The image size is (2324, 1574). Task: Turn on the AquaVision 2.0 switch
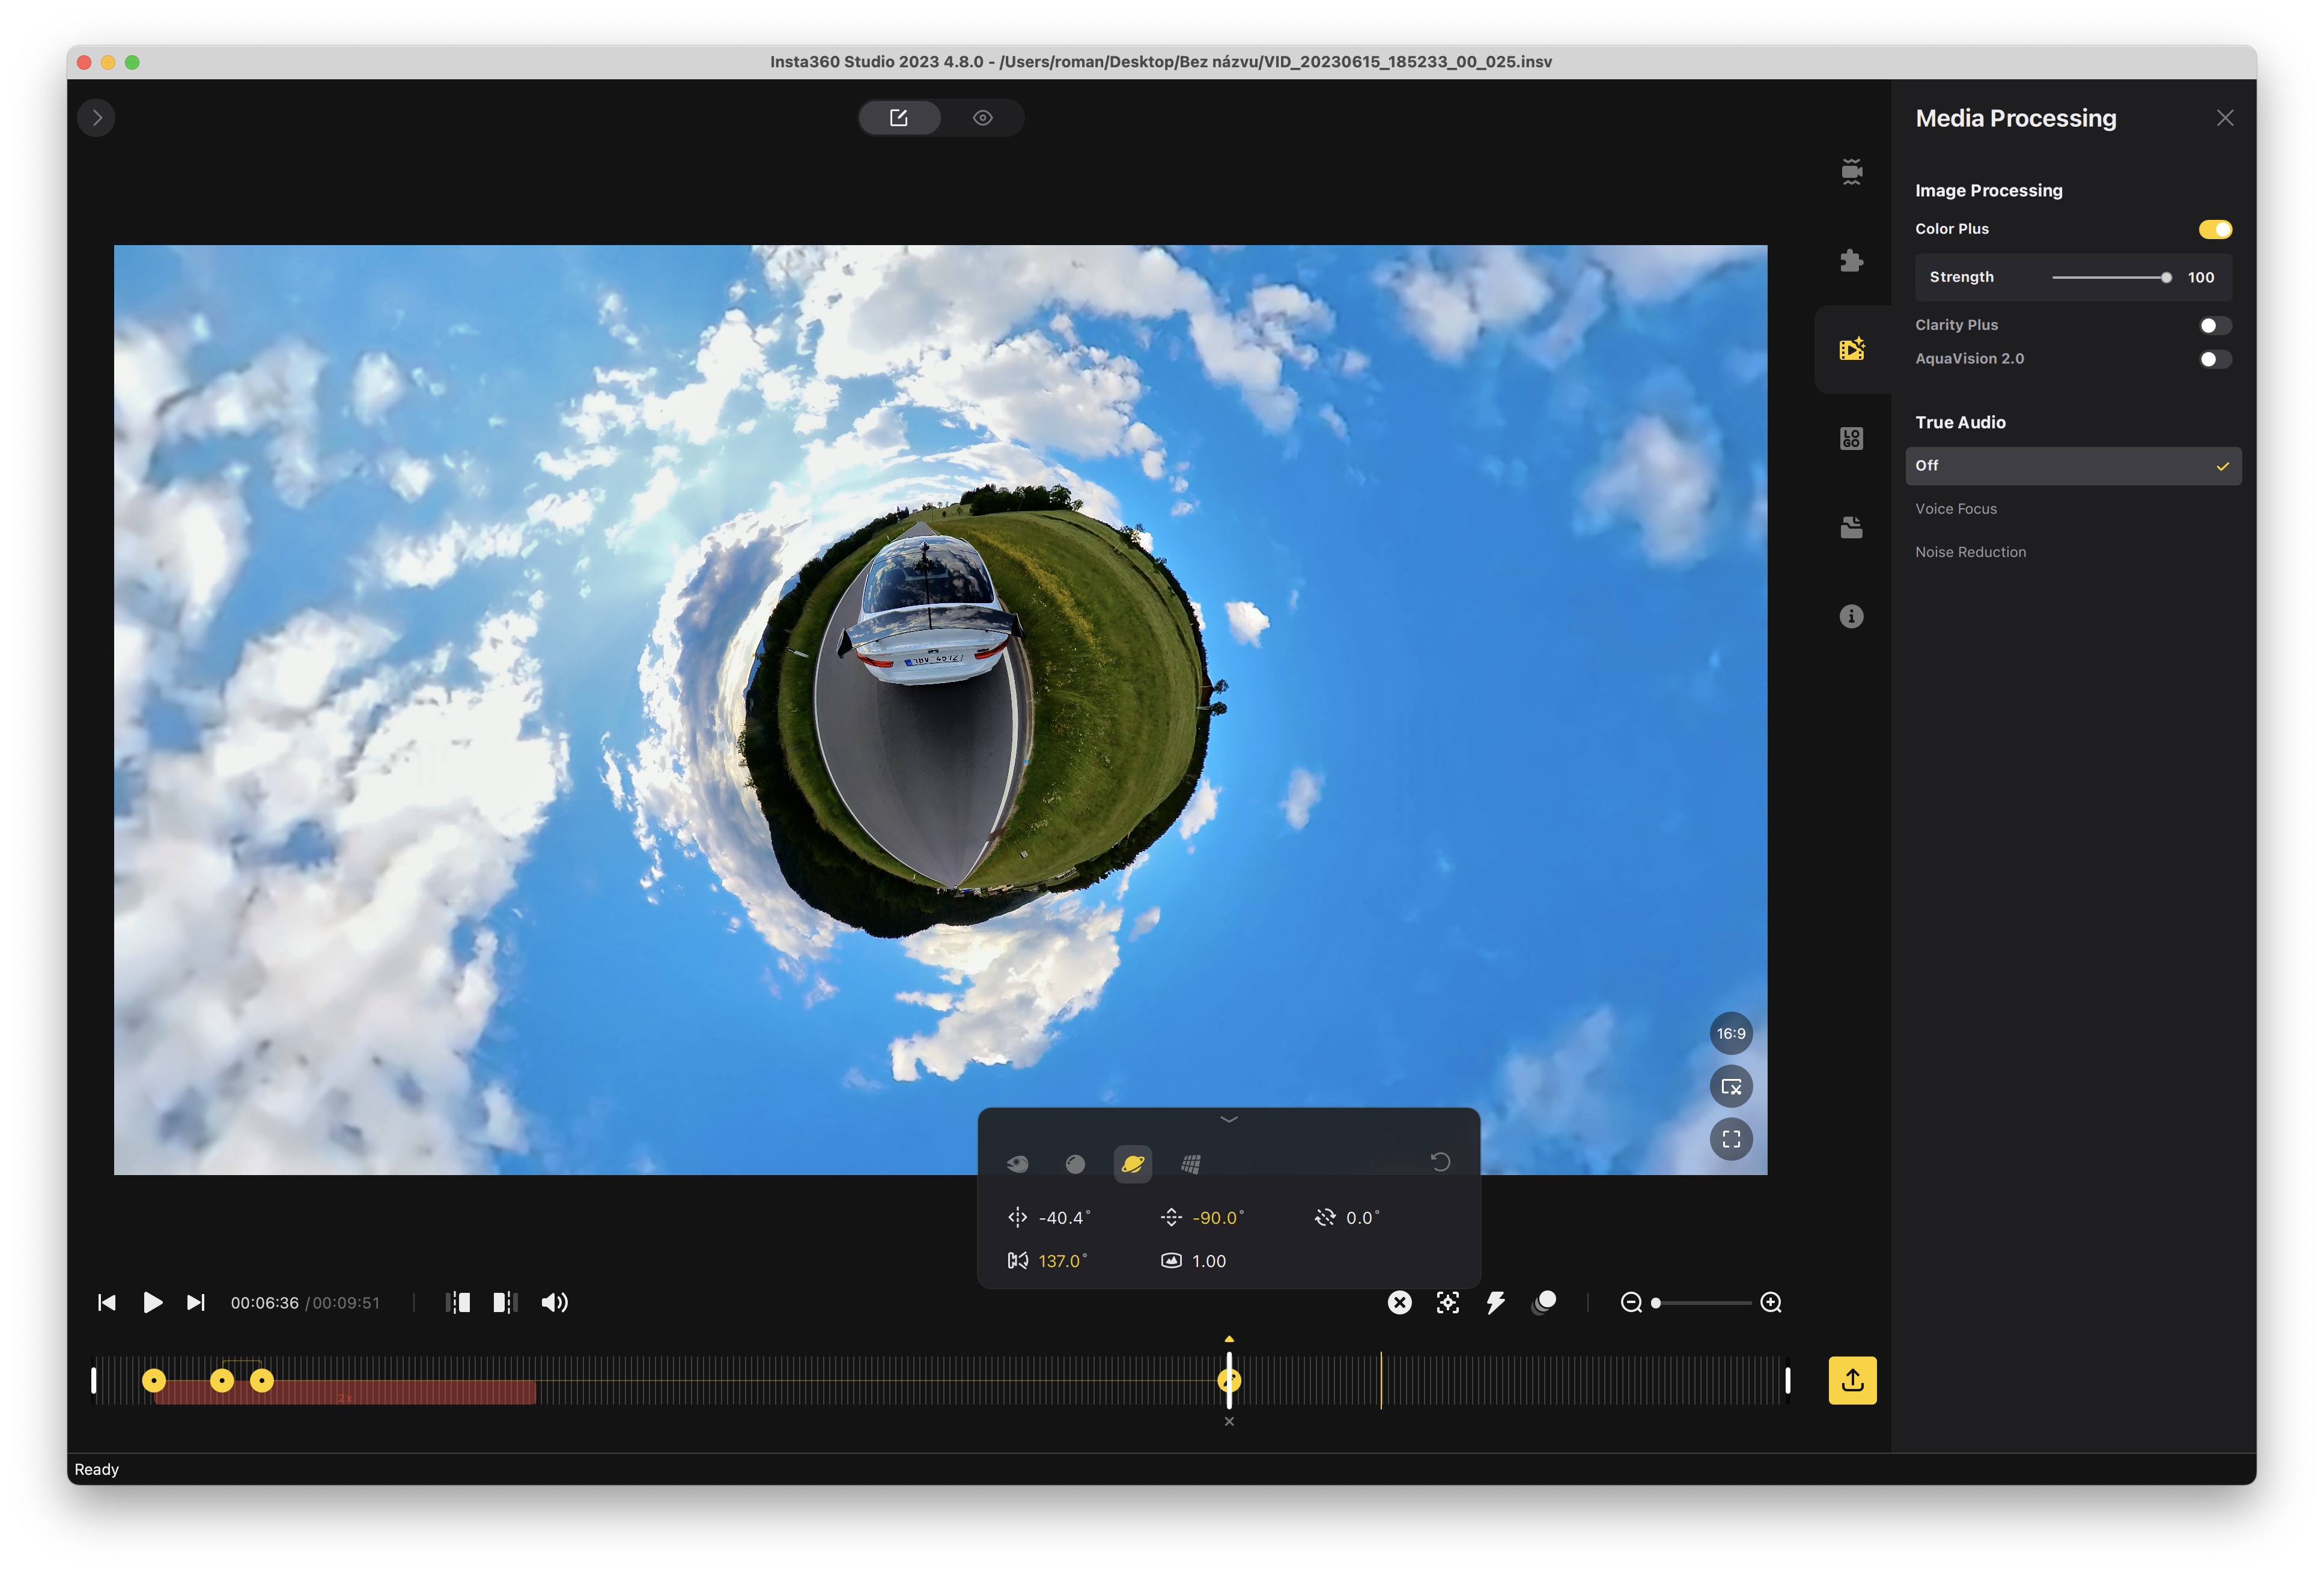pos(2214,359)
